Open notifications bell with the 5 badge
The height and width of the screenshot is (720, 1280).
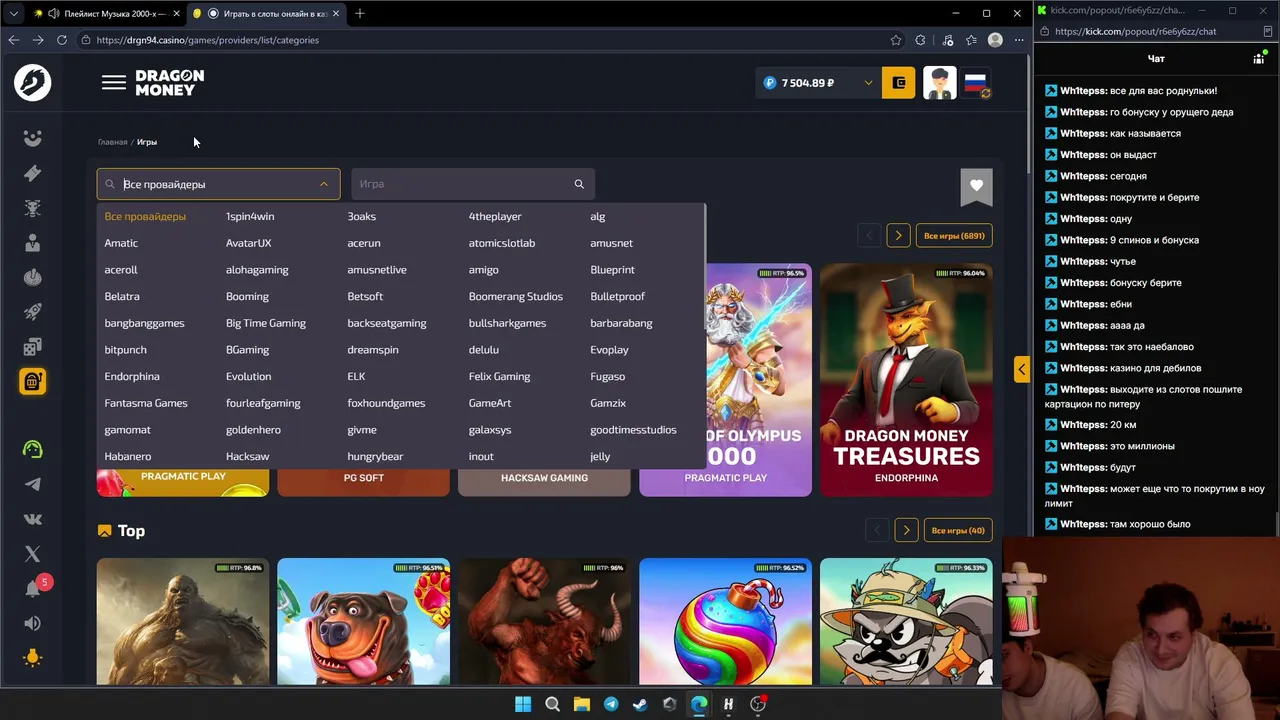pyautogui.click(x=34, y=588)
